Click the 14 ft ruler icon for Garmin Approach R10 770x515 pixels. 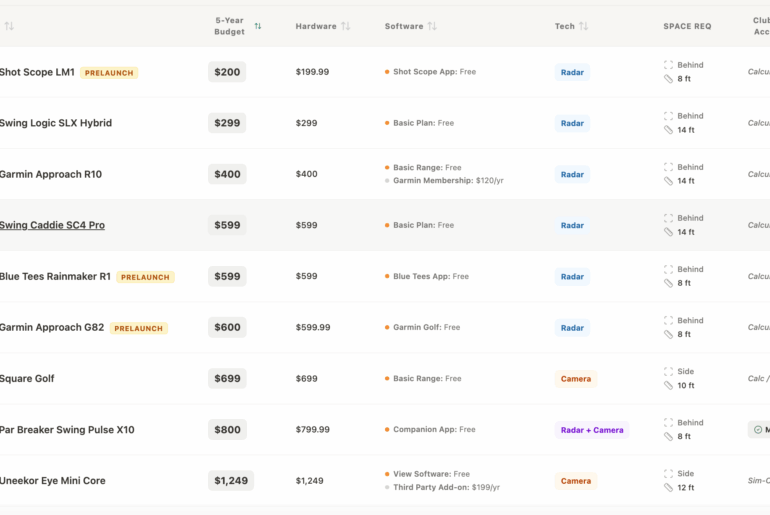[x=668, y=181]
